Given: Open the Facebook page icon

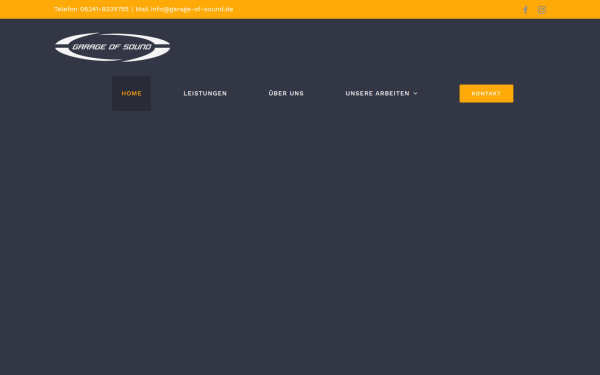Looking at the screenshot, I should click(x=525, y=10).
